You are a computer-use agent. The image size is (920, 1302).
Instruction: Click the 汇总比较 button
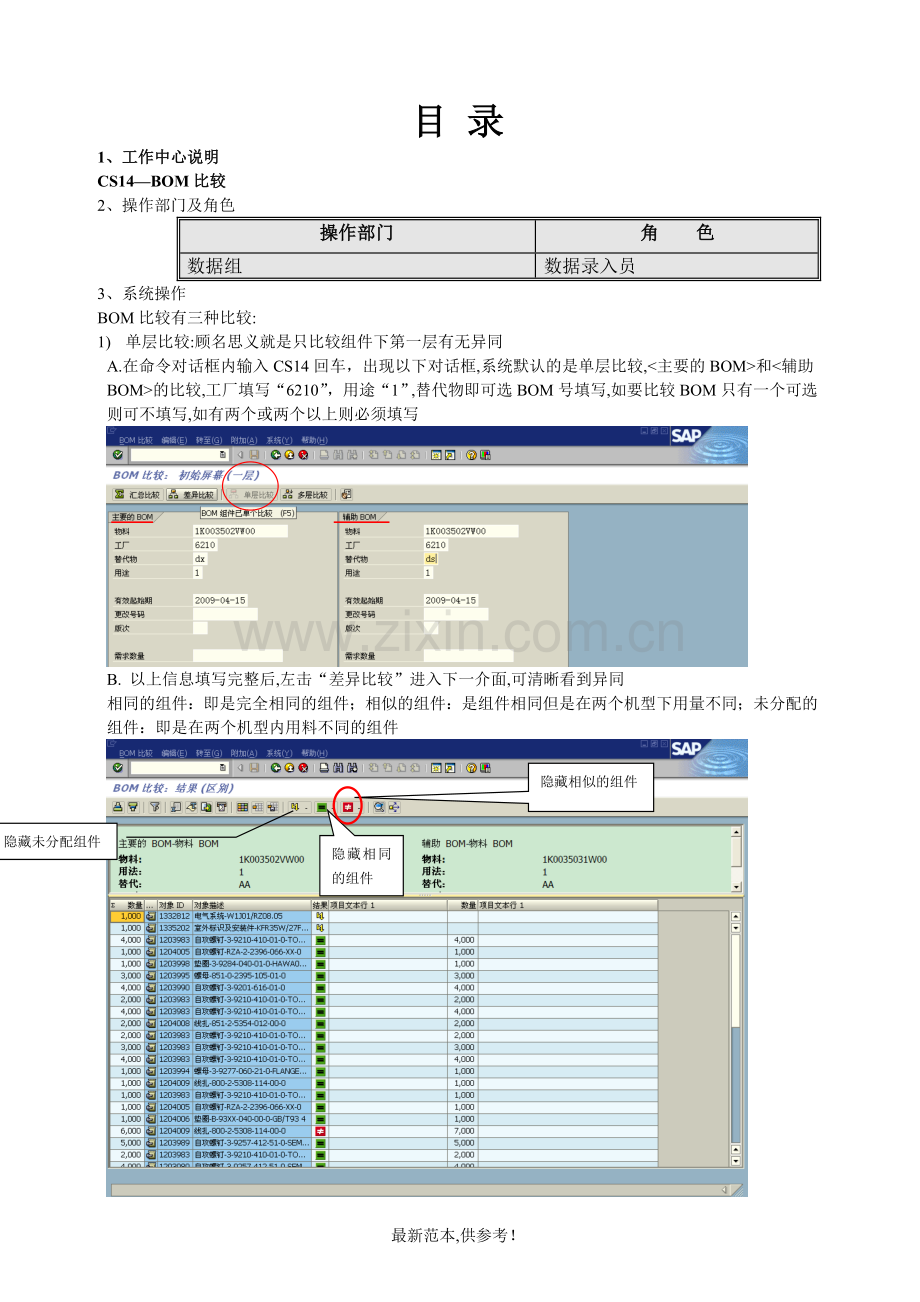(x=137, y=494)
